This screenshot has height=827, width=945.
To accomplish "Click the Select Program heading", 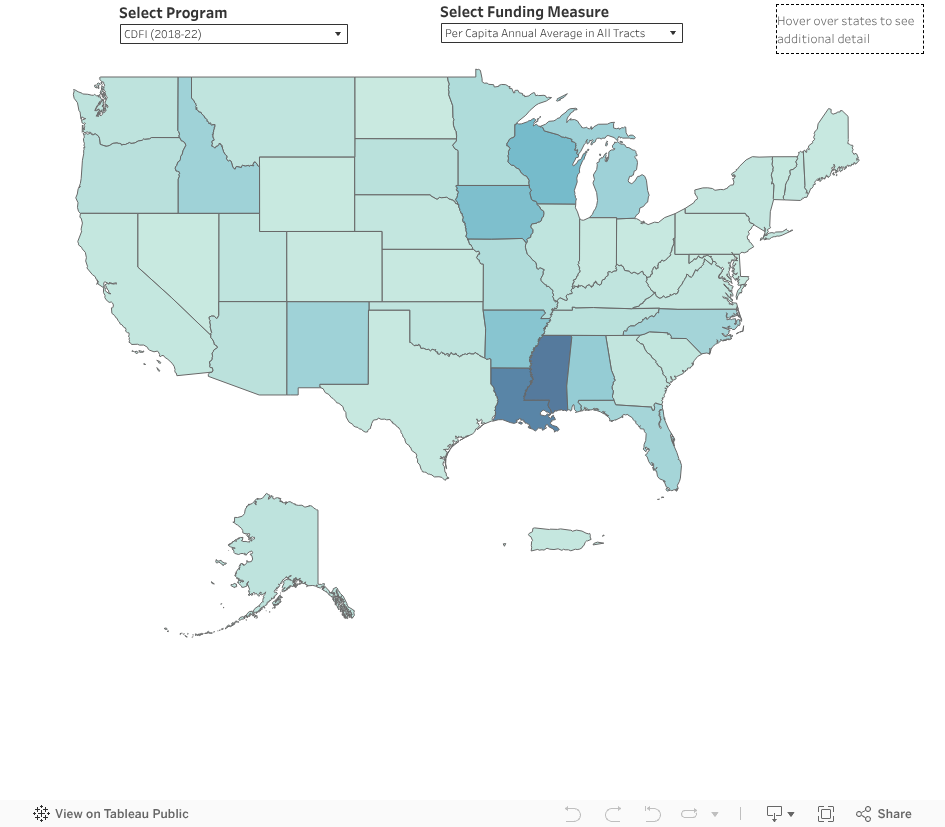I will pos(173,13).
